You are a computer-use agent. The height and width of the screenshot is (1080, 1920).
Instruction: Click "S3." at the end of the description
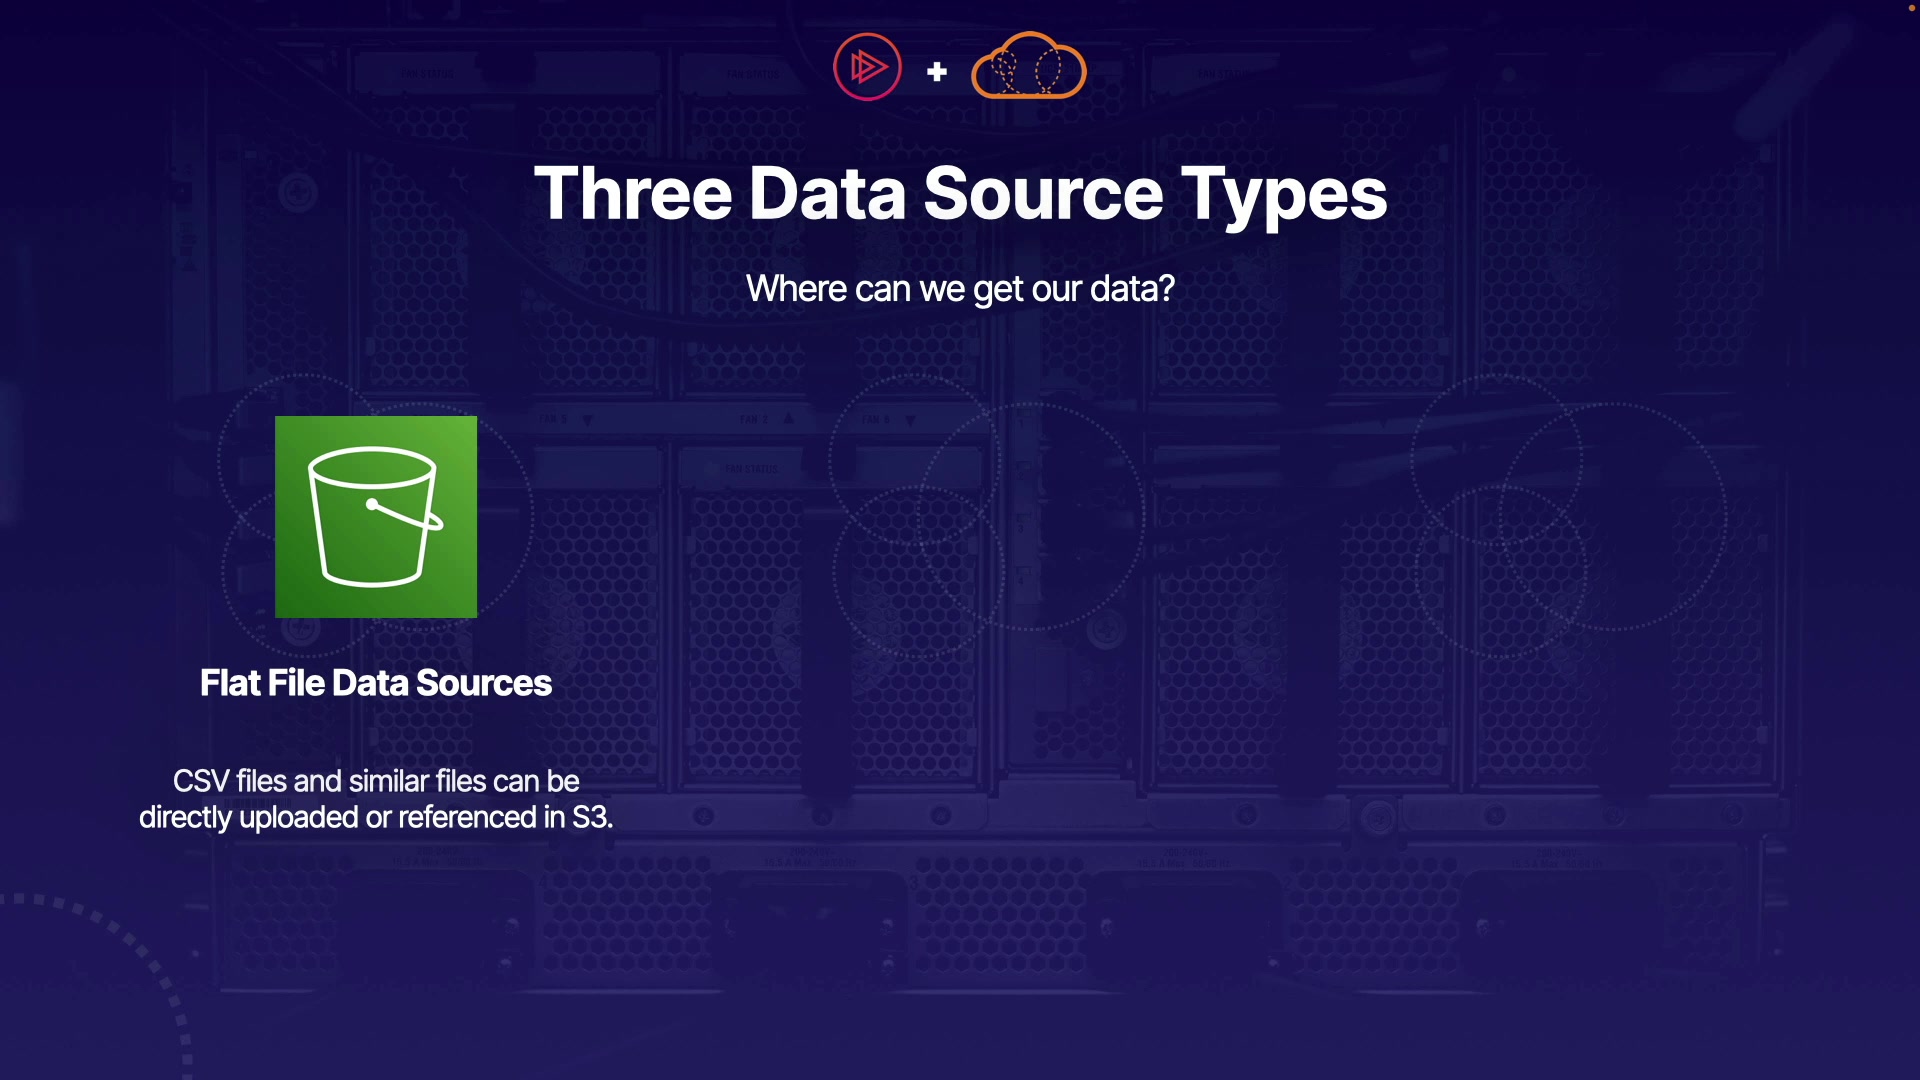click(x=592, y=817)
